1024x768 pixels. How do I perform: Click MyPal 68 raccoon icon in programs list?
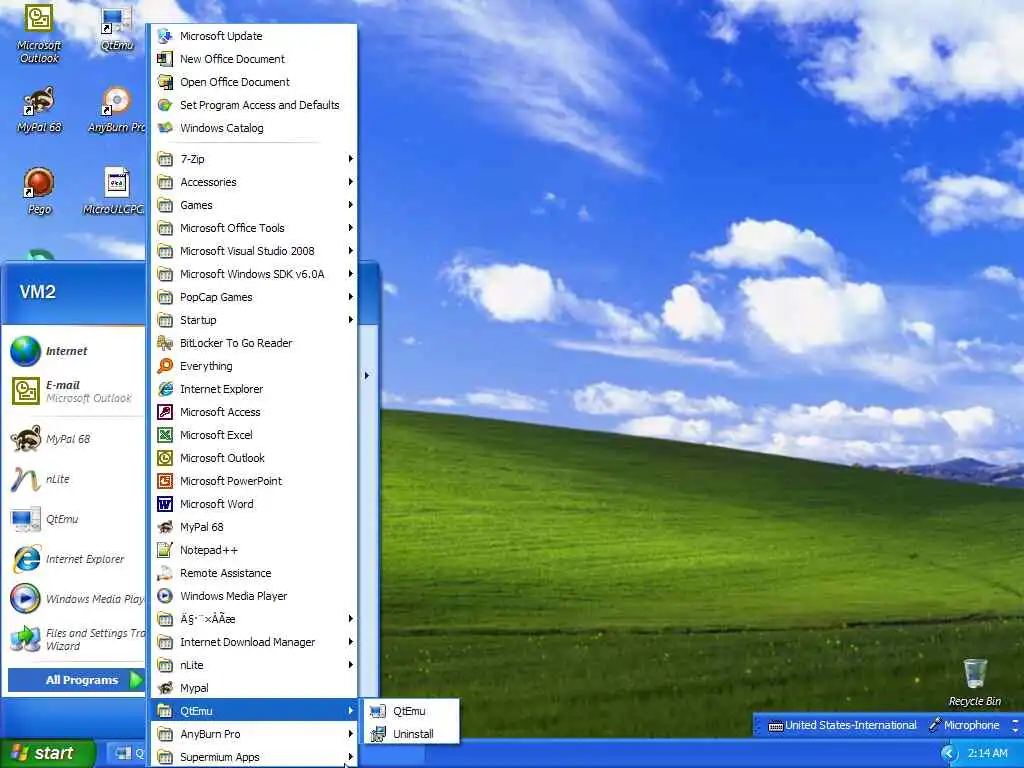pos(165,527)
